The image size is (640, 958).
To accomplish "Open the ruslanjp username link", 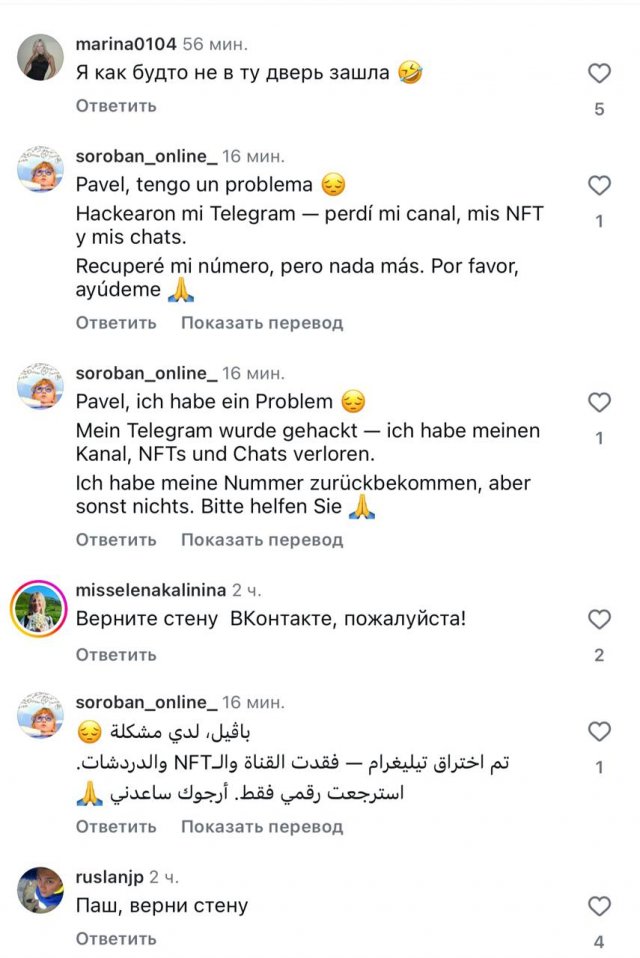I will 109,877.
